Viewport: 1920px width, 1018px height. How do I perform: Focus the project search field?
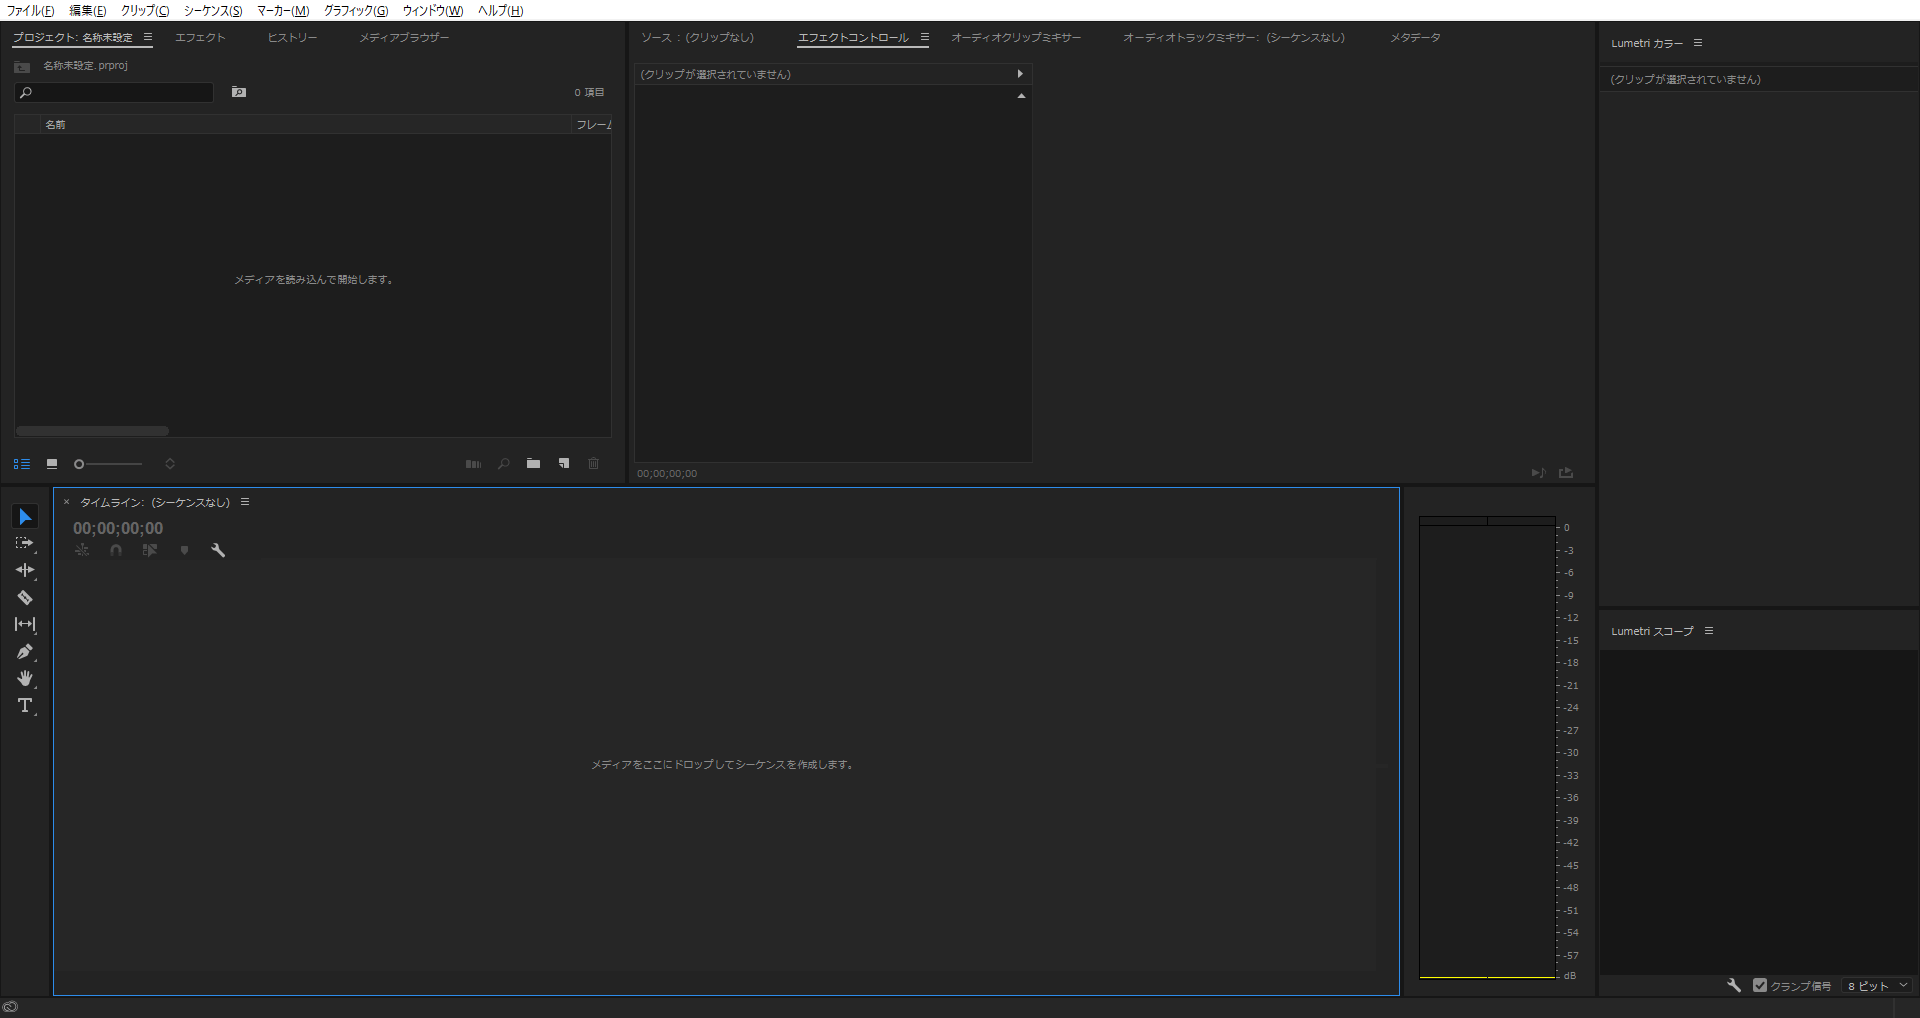[x=114, y=92]
